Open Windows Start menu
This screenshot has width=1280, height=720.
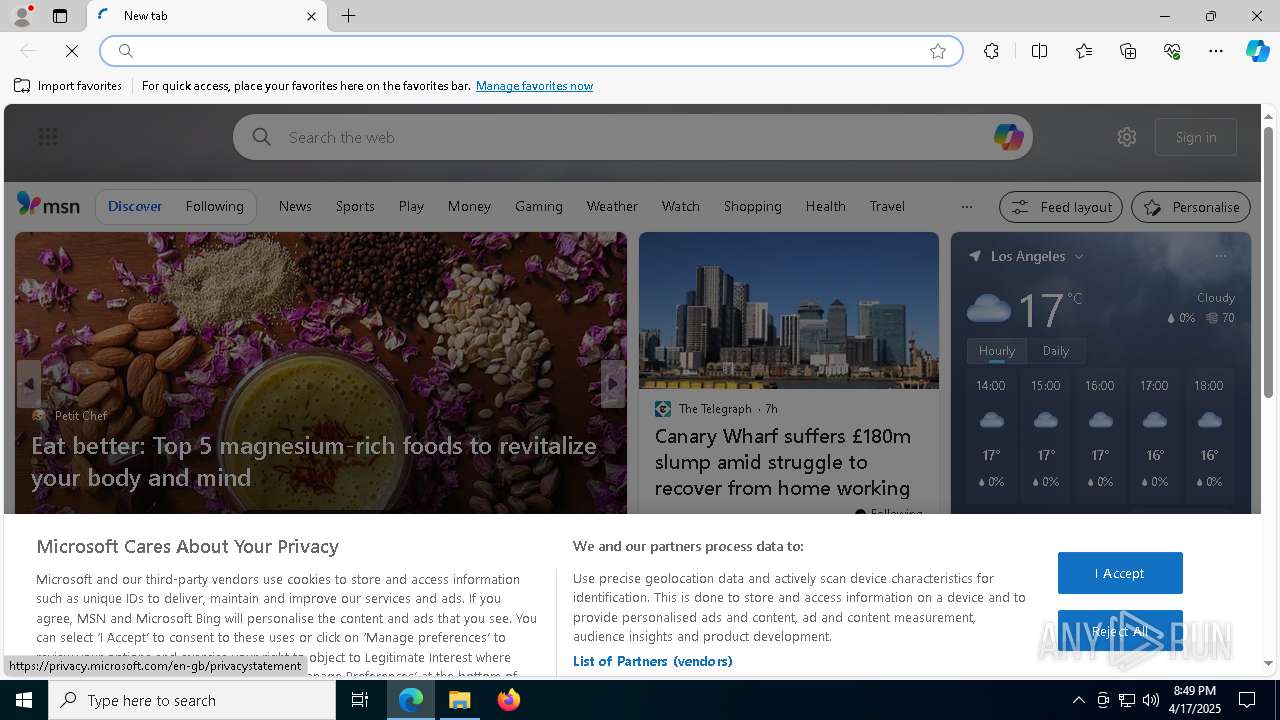(x=24, y=700)
